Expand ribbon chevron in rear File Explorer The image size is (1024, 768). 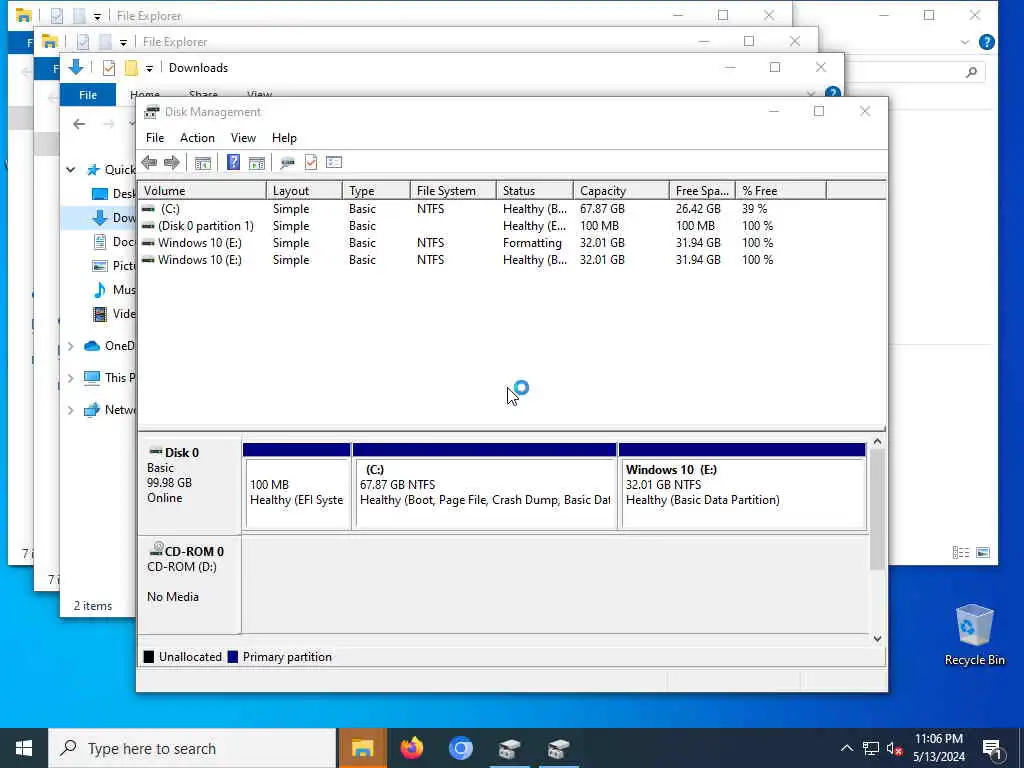965,42
